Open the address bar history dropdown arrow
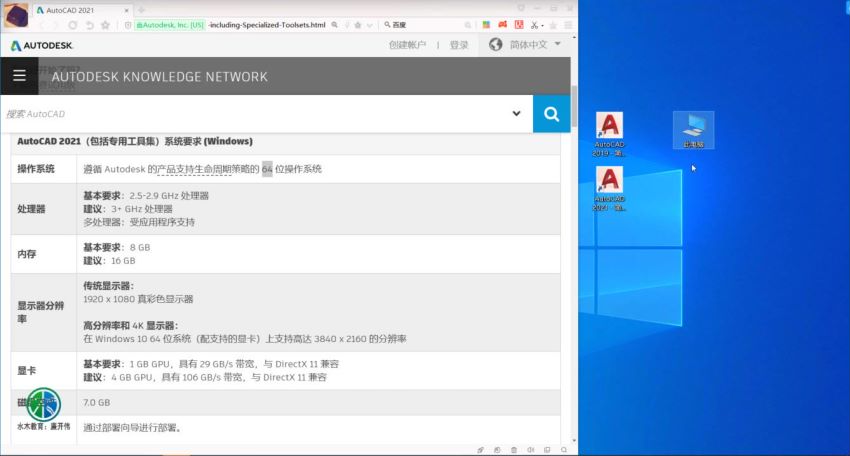 coord(370,25)
